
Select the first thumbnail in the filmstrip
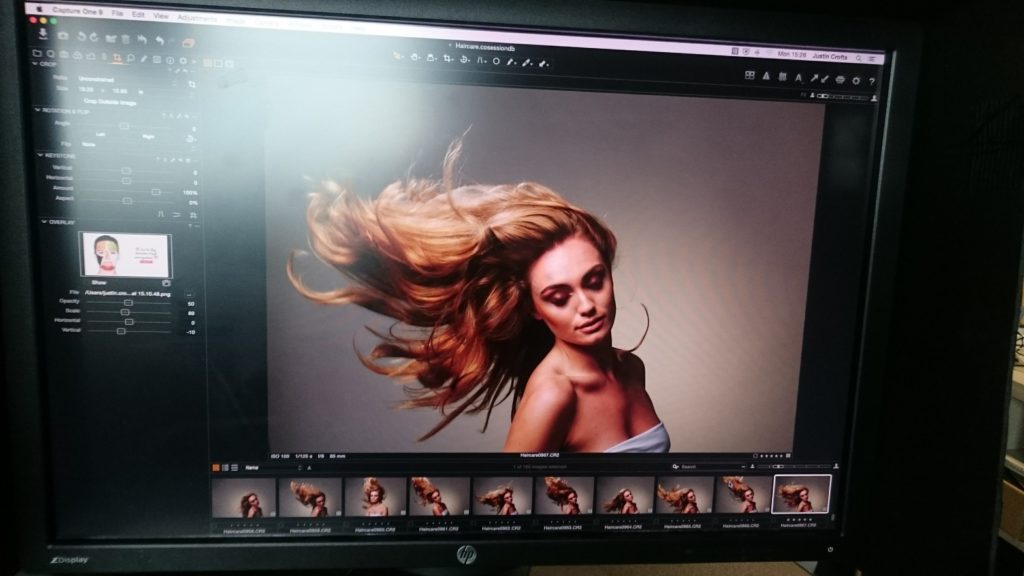click(x=244, y=497)
